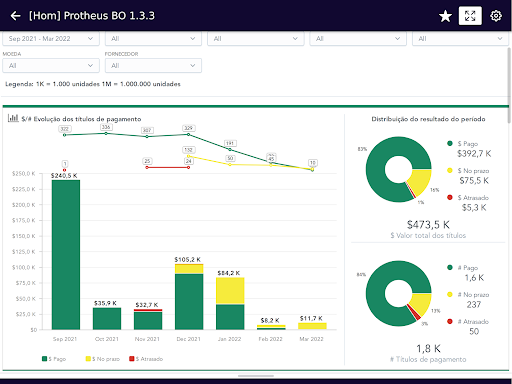The image size is (512, 384).
Task: Toggle $ No prazo series in chart legend
Action: tap(103, 359)
